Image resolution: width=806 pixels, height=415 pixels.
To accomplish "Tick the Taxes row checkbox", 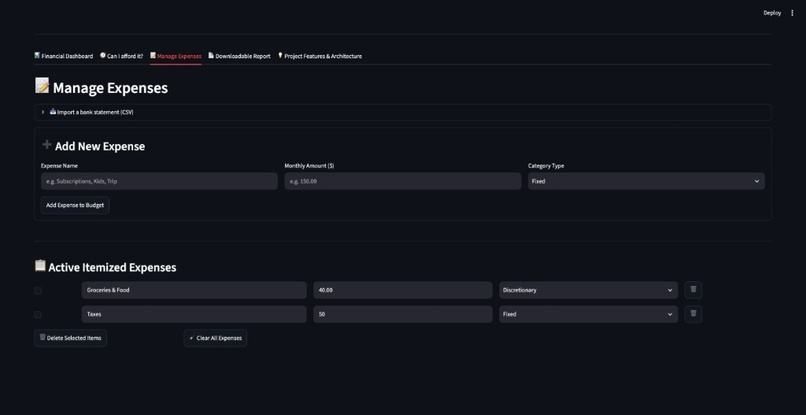I will point(38,314).
